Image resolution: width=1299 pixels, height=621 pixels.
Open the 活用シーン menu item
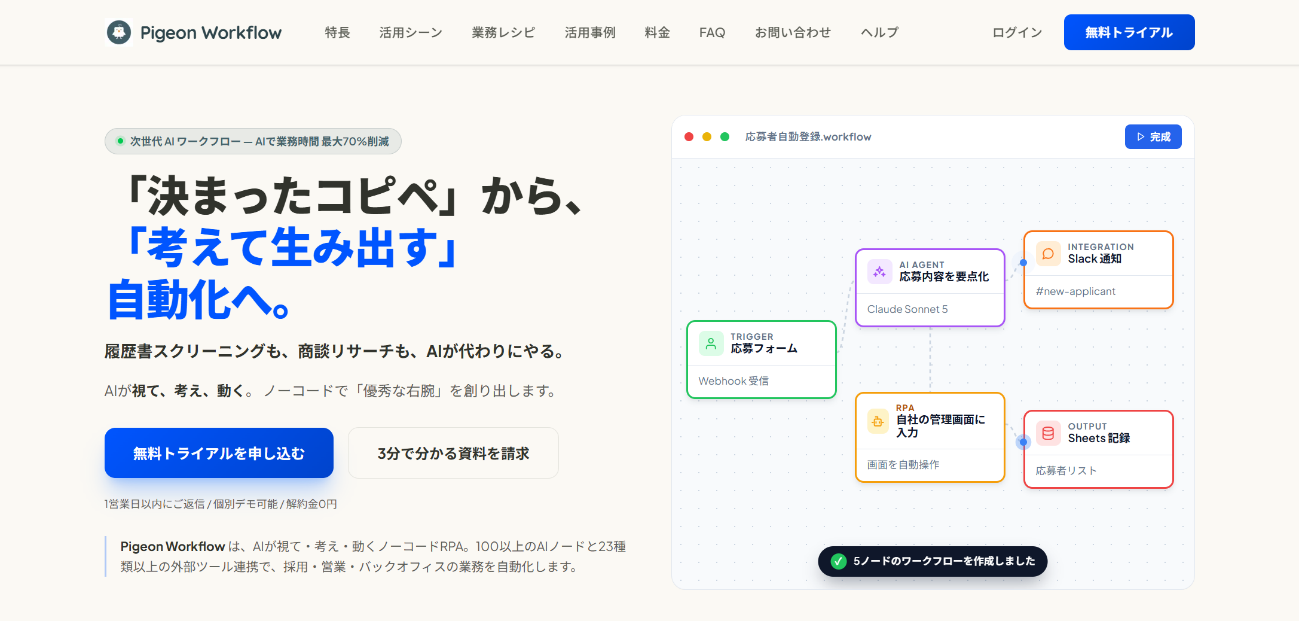click(411, 32)
